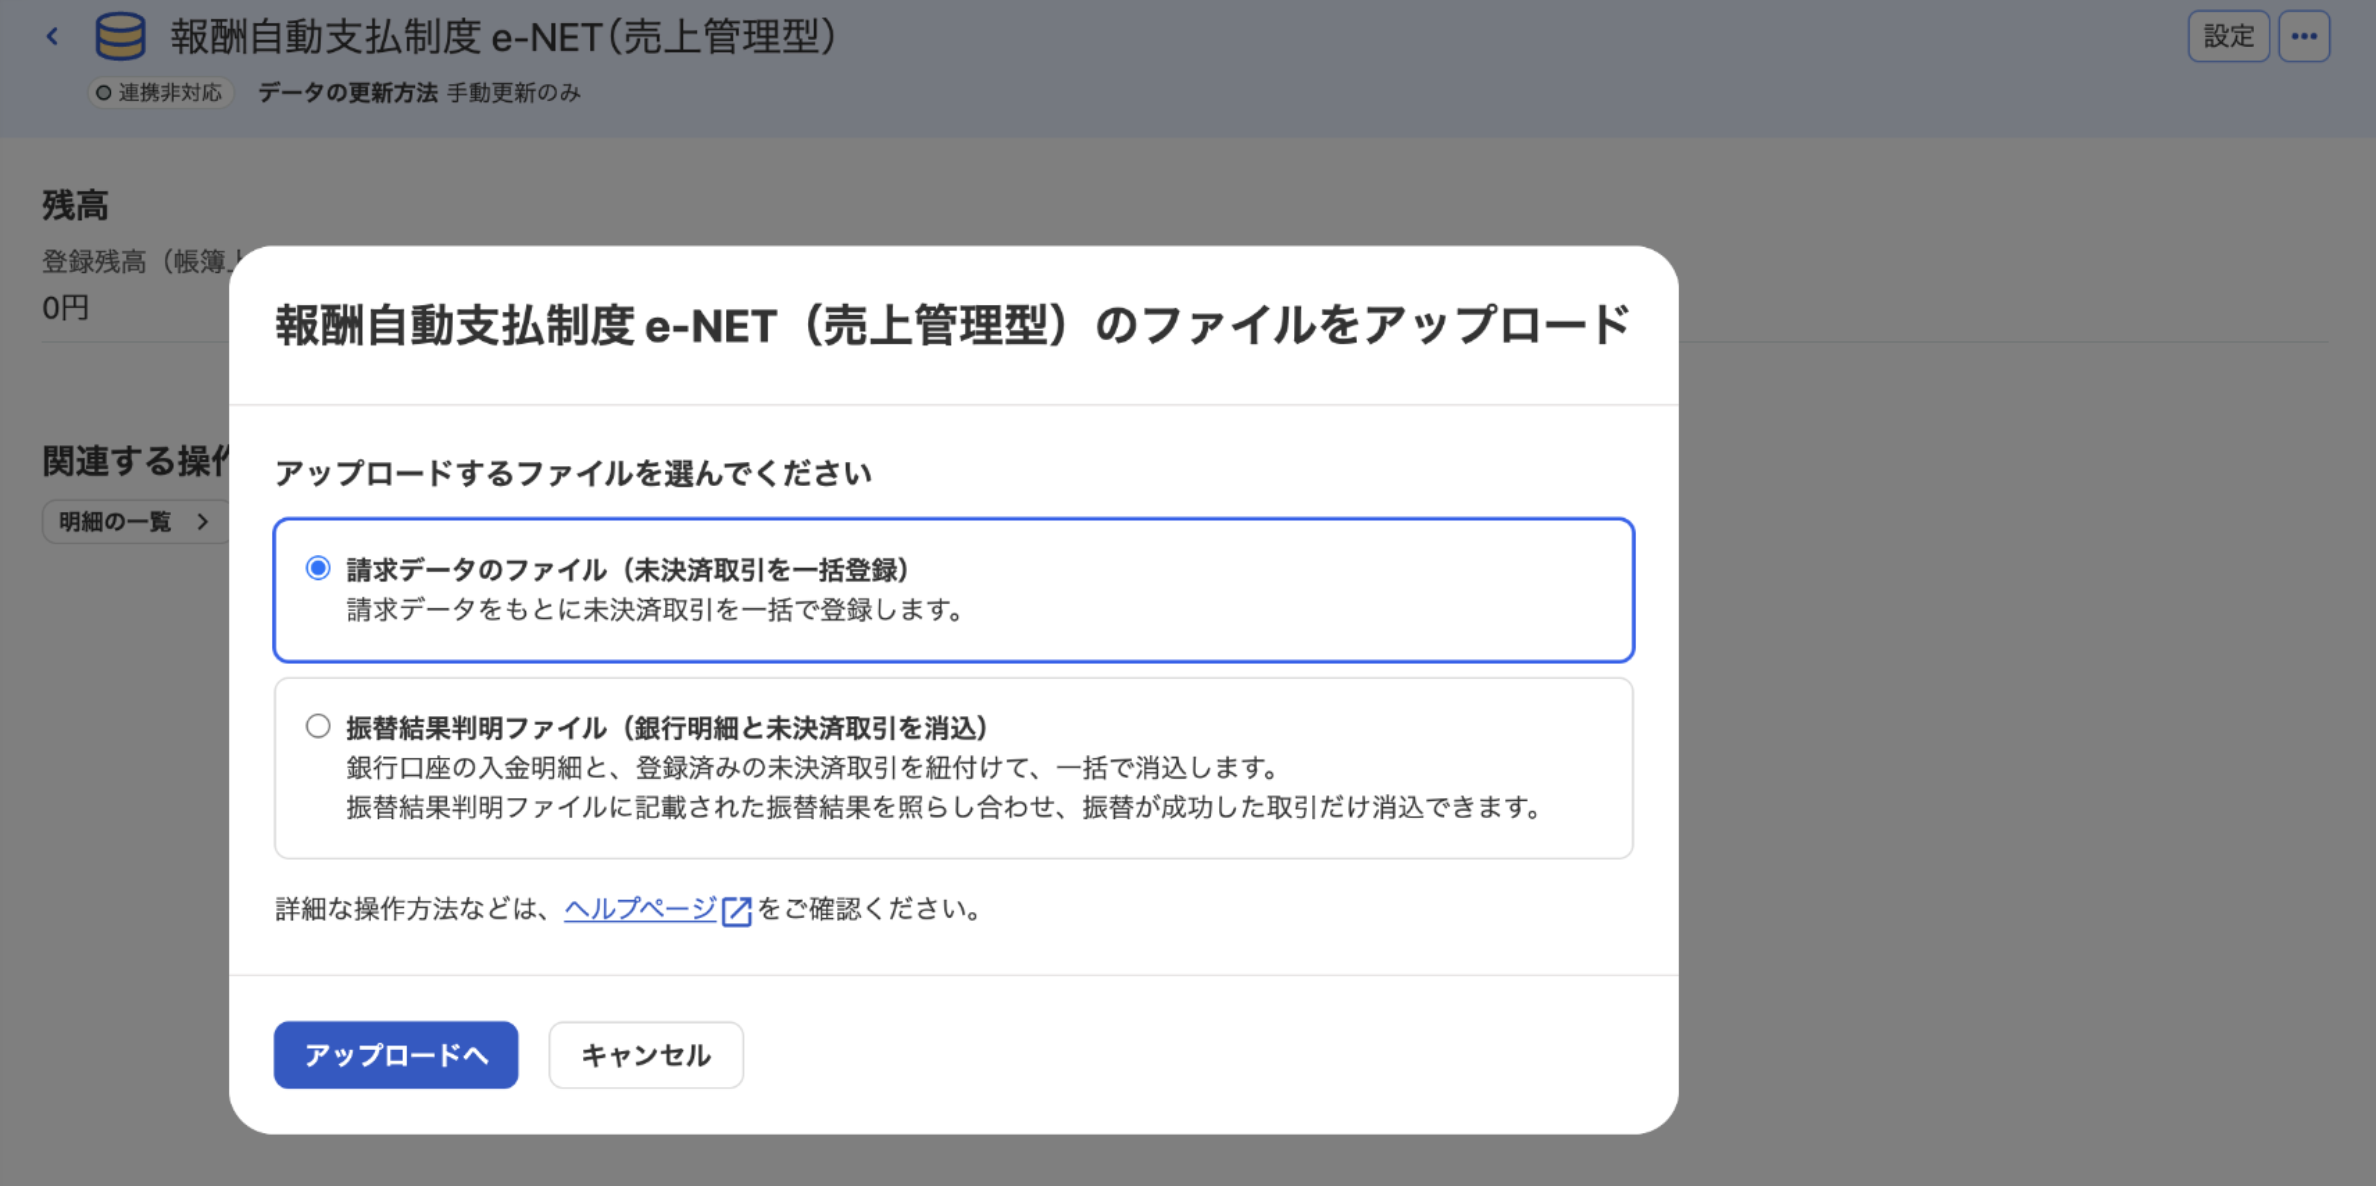The width and height of the screenshot is (2376, 1186).
Task: Click the external link icon beside ヘルプページ
Action: tap(737, 910)
